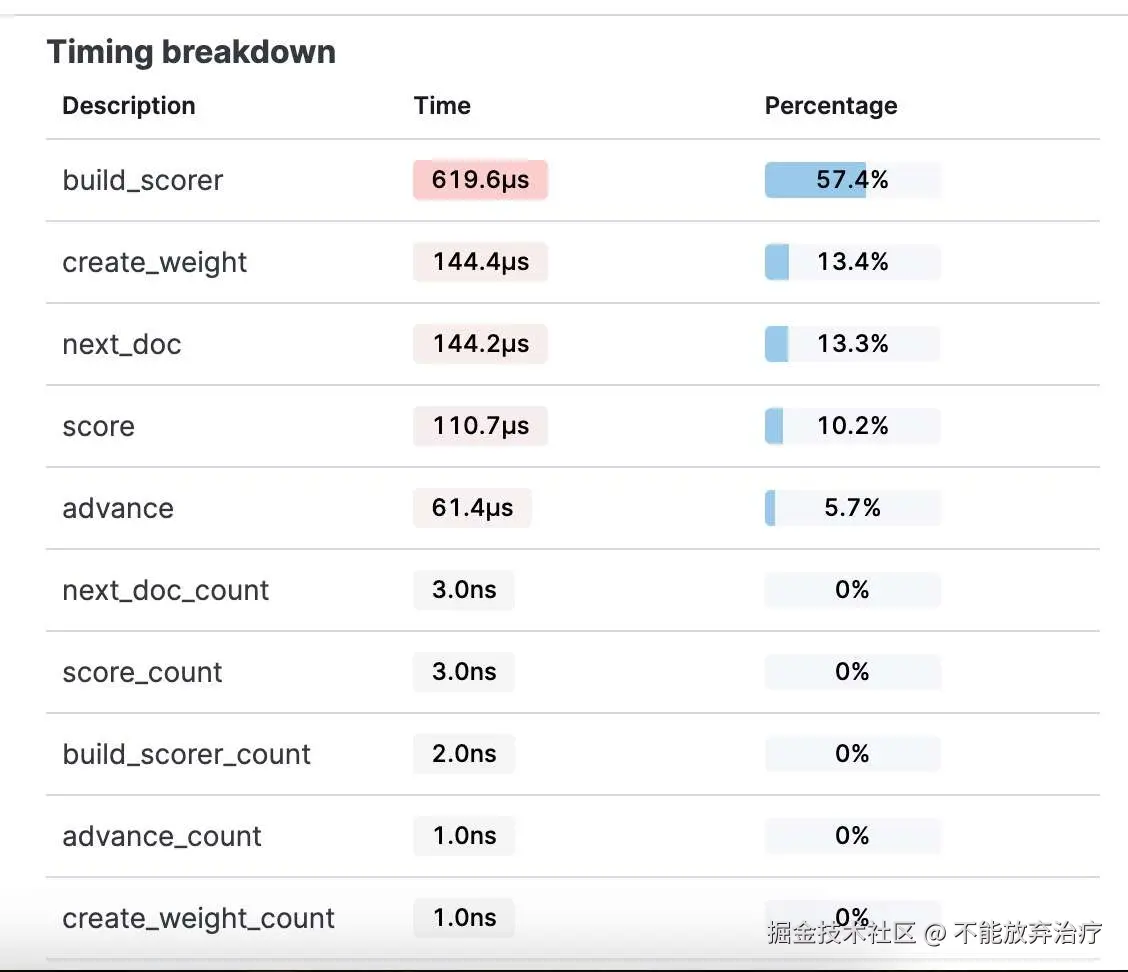Image resolution: width=1128 pixels, height=972 pixels.
Task: Click the 2.0ns build_scorer_count time badge
Action: [x=464, y=754]
